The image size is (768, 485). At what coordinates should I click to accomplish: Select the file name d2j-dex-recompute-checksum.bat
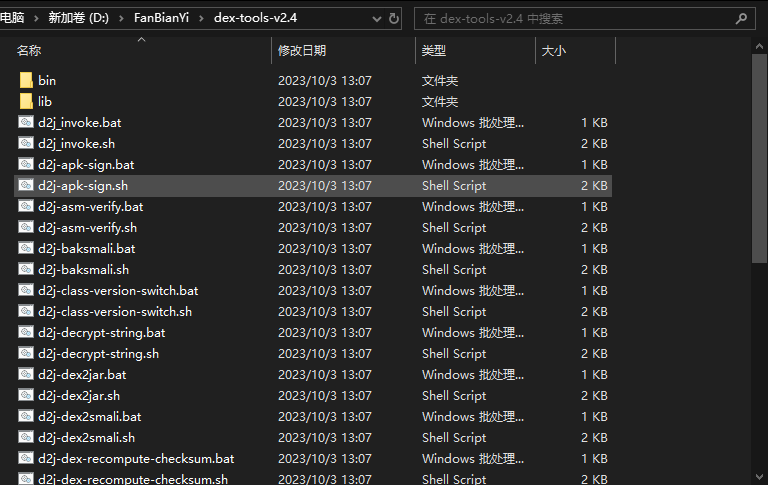pos(136,459)
